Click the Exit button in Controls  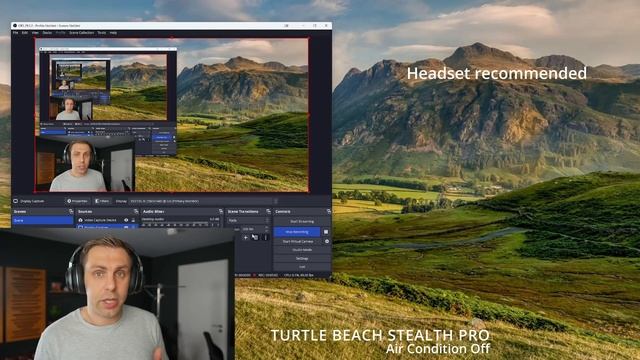302,267
